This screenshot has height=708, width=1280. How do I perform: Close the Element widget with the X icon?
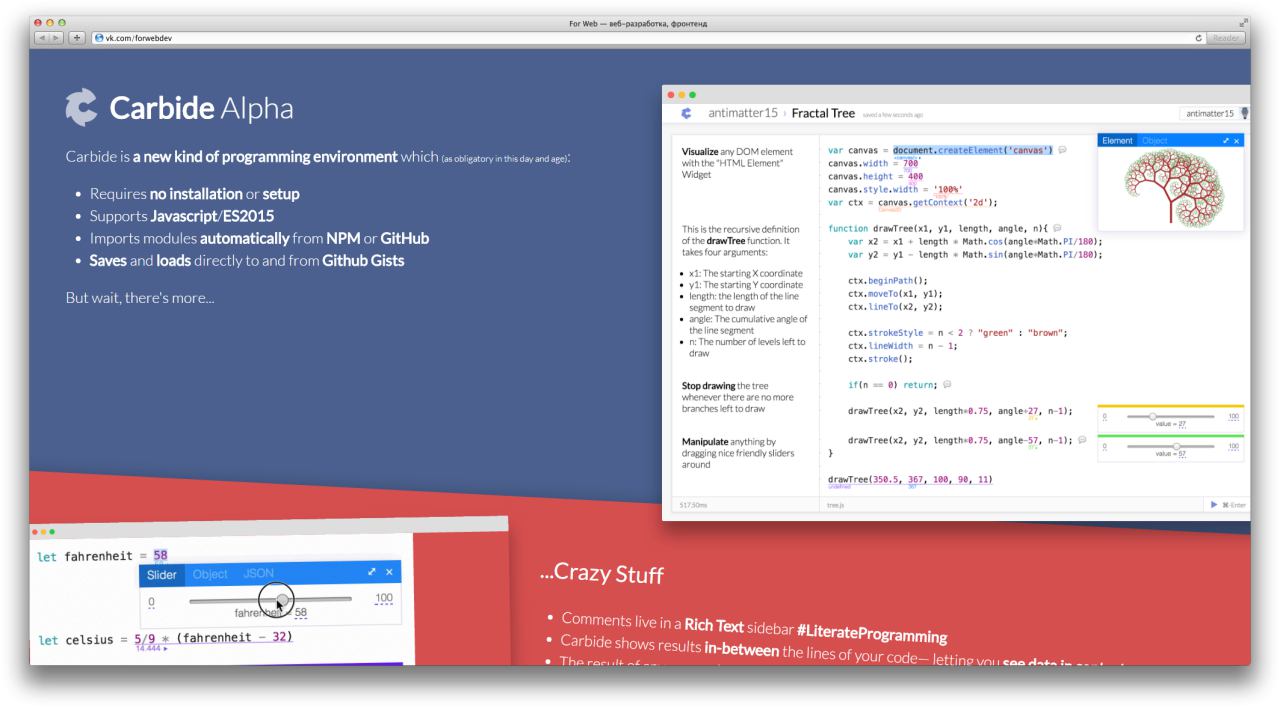(x=1236, y=141)
